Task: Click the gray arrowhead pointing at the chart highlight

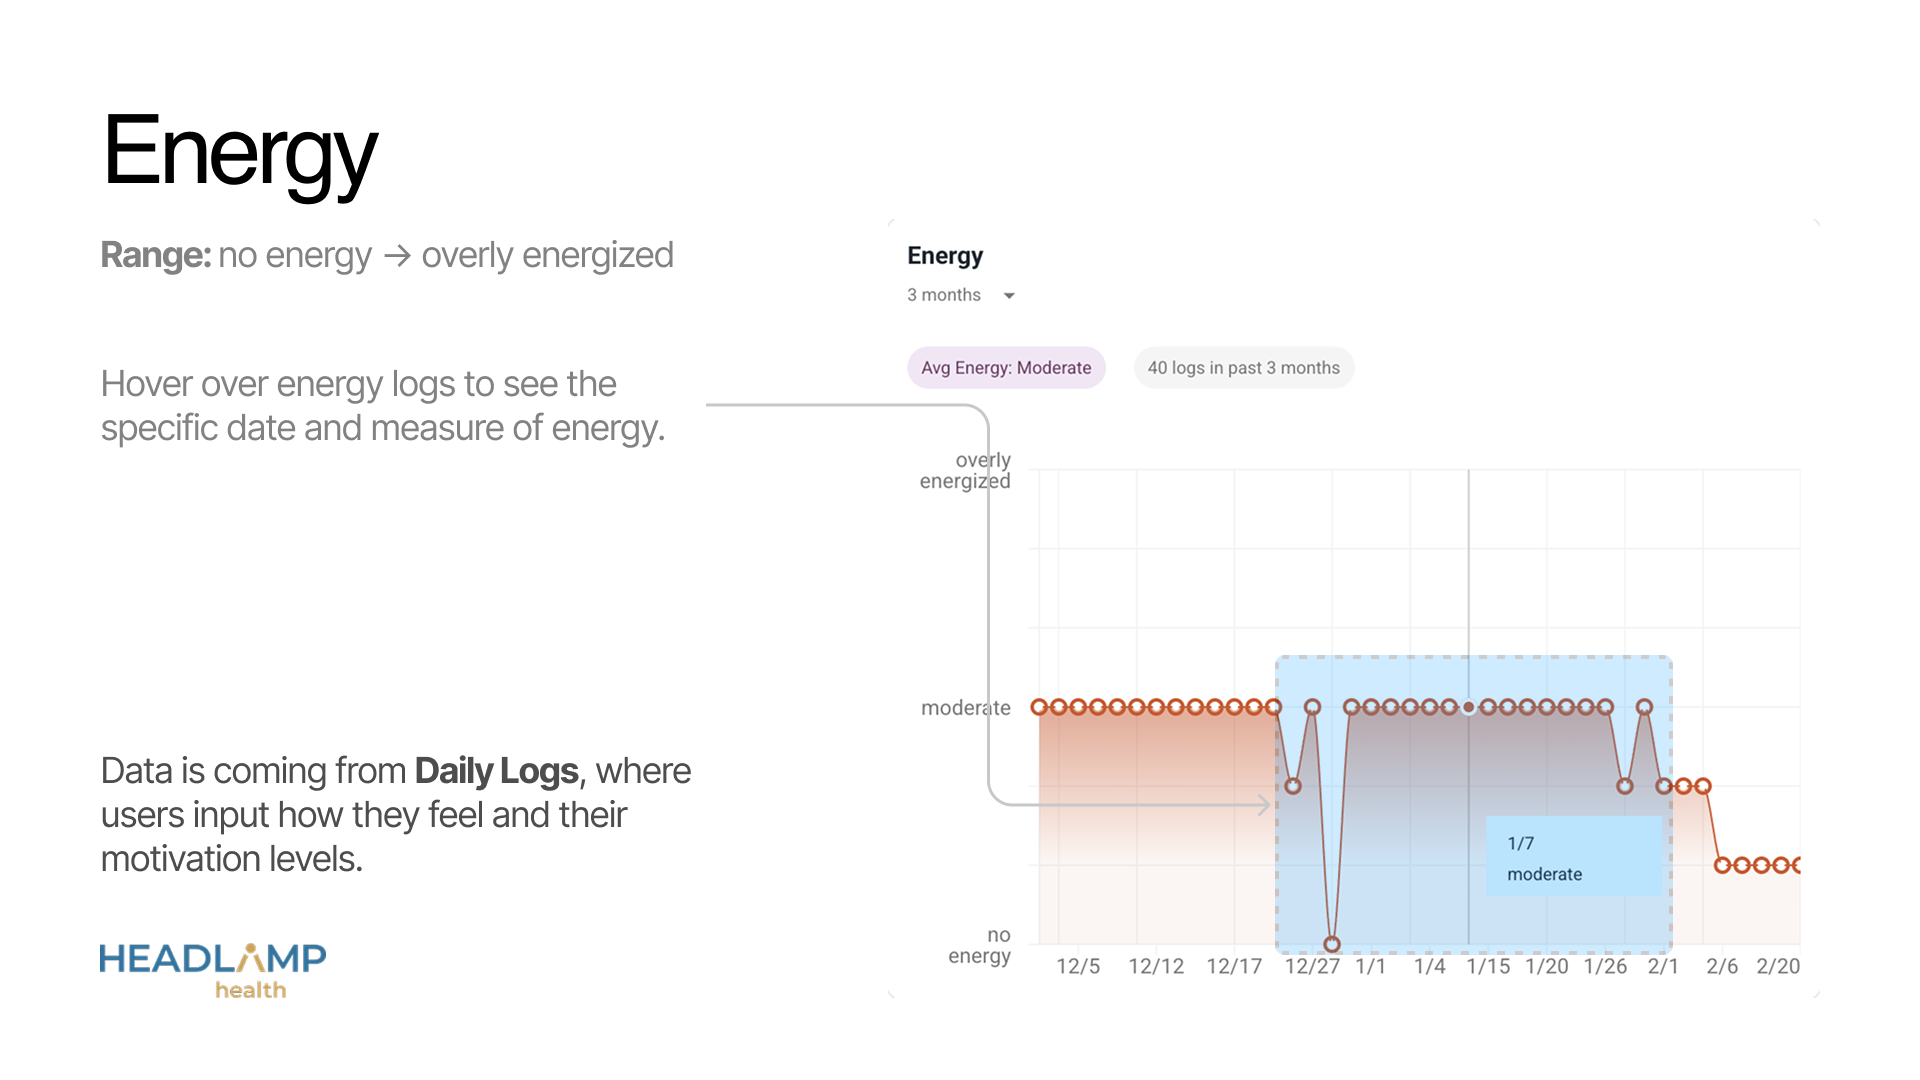Action: [1264, 804]
